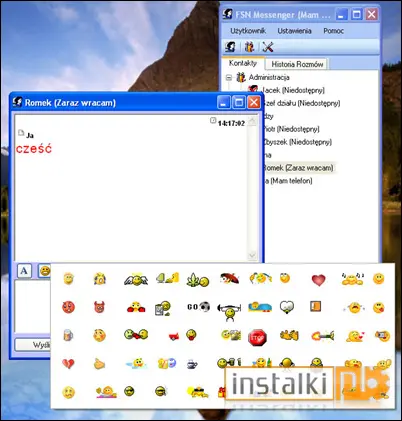Insert the smiley sleeping in blue bed
The width and height of the screenshot is (402, 421).
(x=260, y=307)
